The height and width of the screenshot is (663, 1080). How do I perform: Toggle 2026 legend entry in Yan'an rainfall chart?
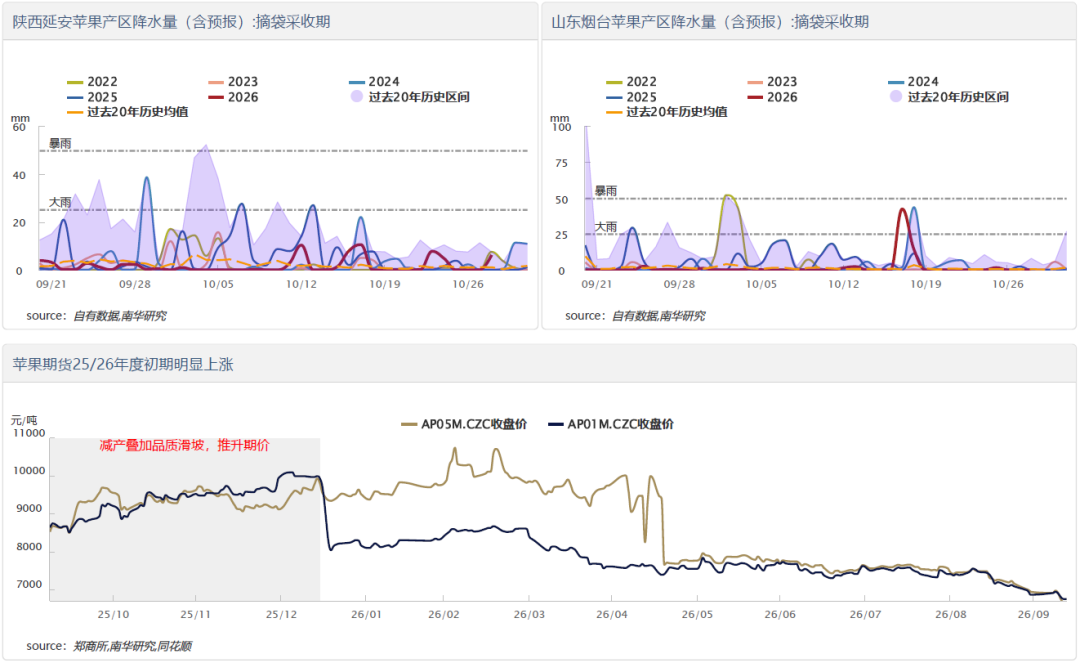[x=233, y=97]
